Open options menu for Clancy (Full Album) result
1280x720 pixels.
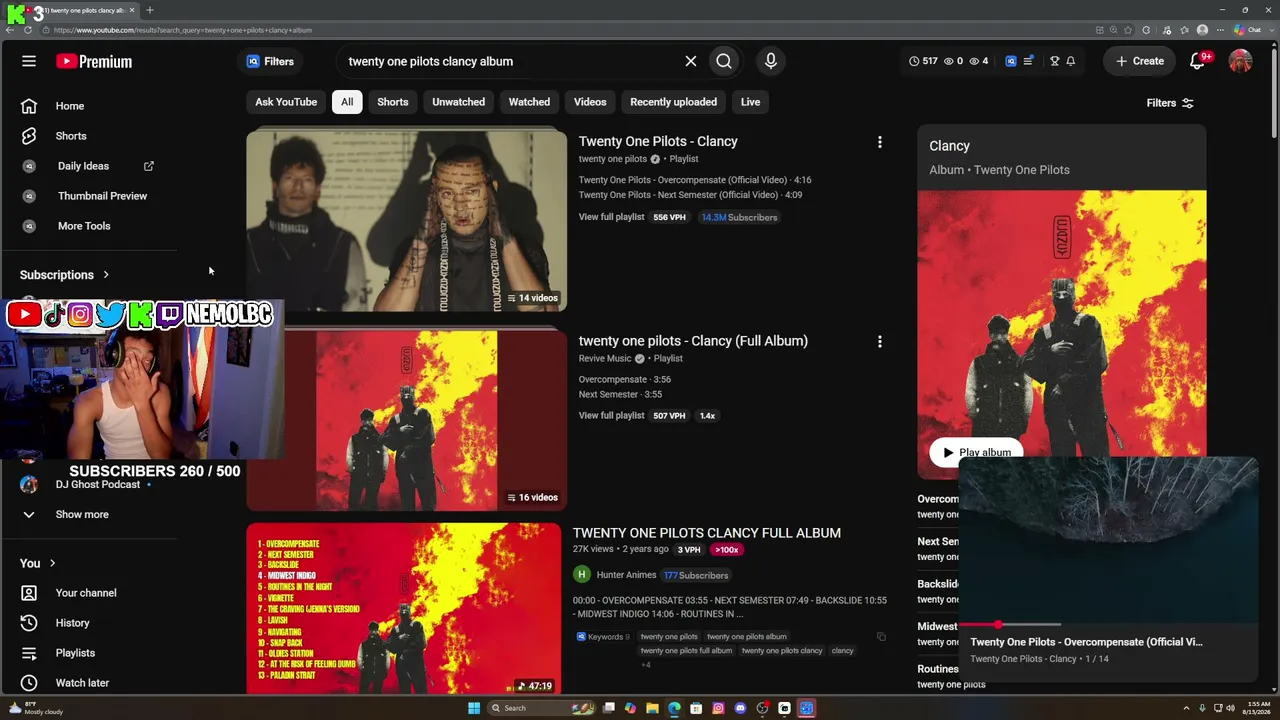(x=880, y=341)
